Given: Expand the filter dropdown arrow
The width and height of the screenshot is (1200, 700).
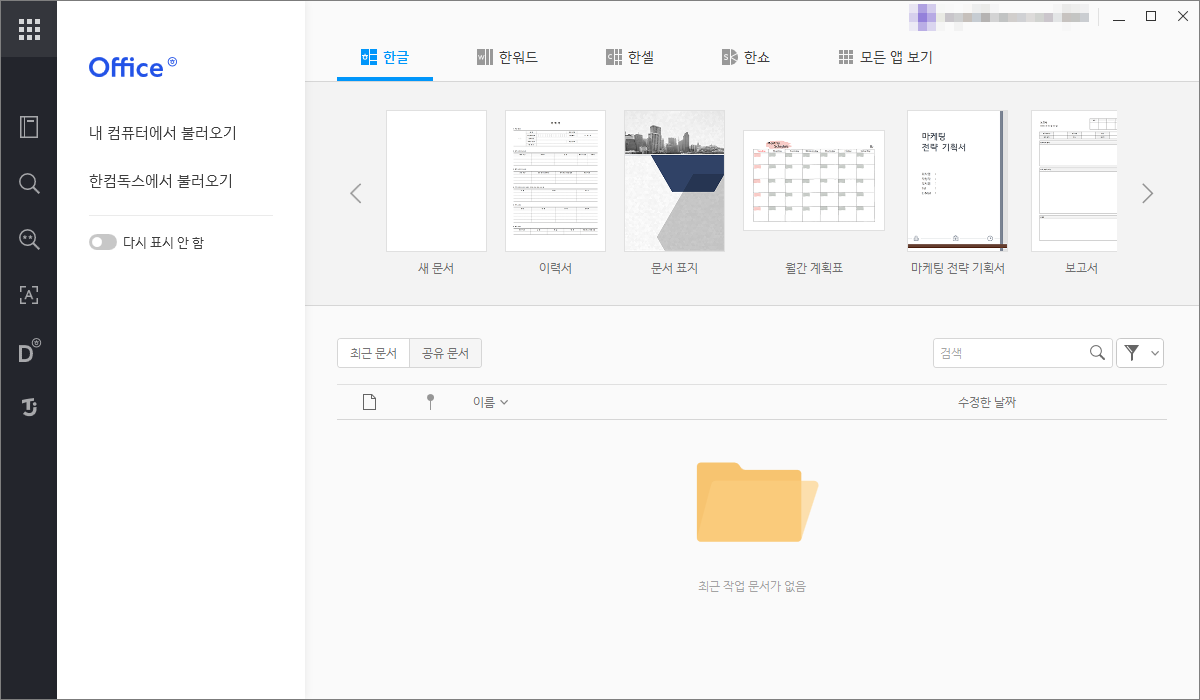Looking at the screenshot, I should pyautogui.click(x=1155, y=352).
